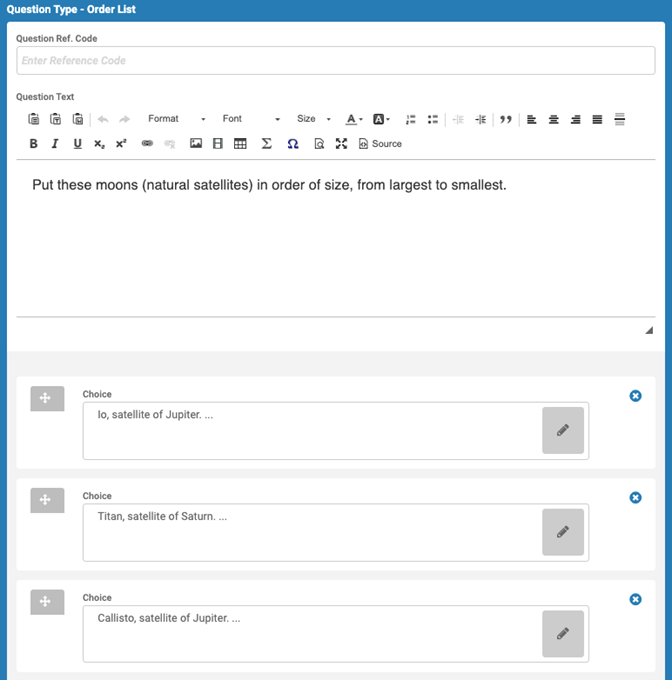
Task: Increase the indent
Action: tap(480, 119)
